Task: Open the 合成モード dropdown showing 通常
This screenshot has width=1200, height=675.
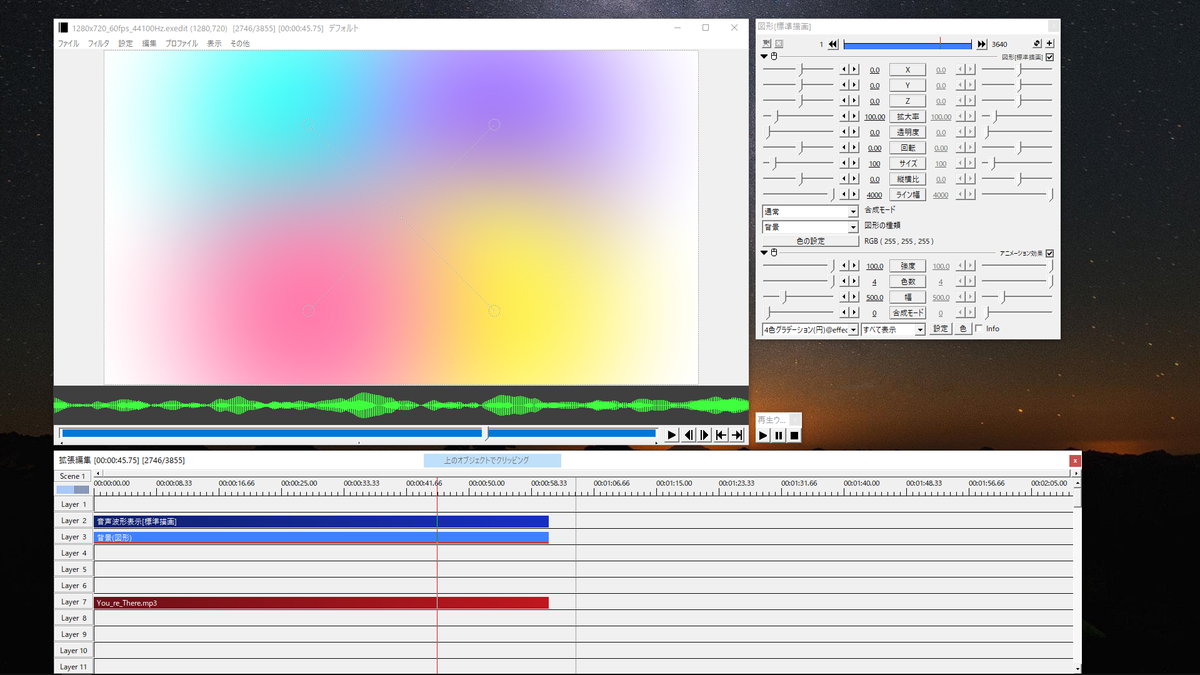Action: [809, 211]
